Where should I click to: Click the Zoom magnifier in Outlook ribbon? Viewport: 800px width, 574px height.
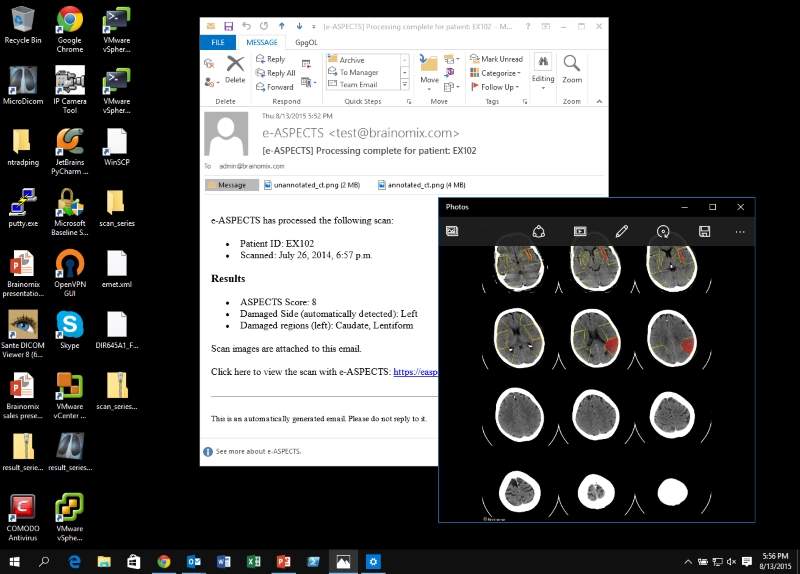coord(572,69)
